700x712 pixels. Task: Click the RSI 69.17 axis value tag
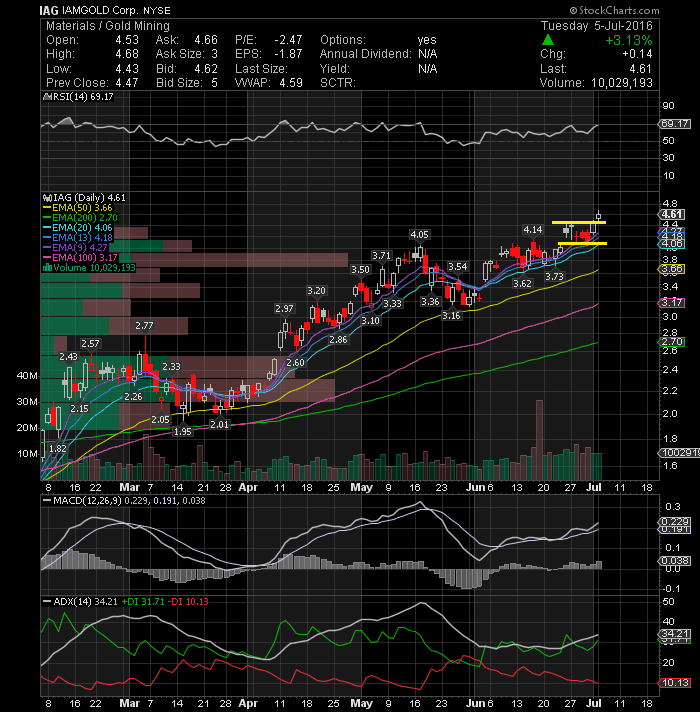[675, 124]
